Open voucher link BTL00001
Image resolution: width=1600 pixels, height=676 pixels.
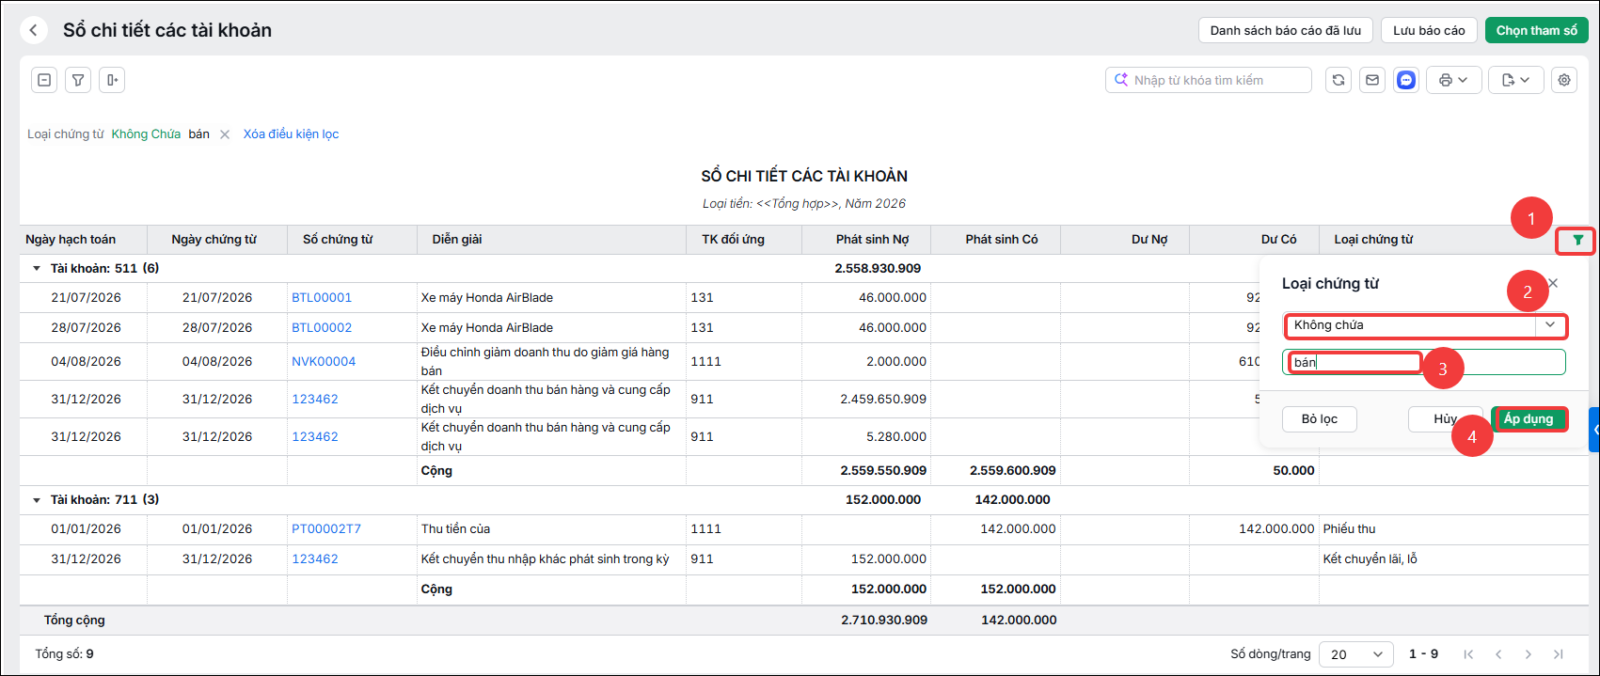(322, 298)
